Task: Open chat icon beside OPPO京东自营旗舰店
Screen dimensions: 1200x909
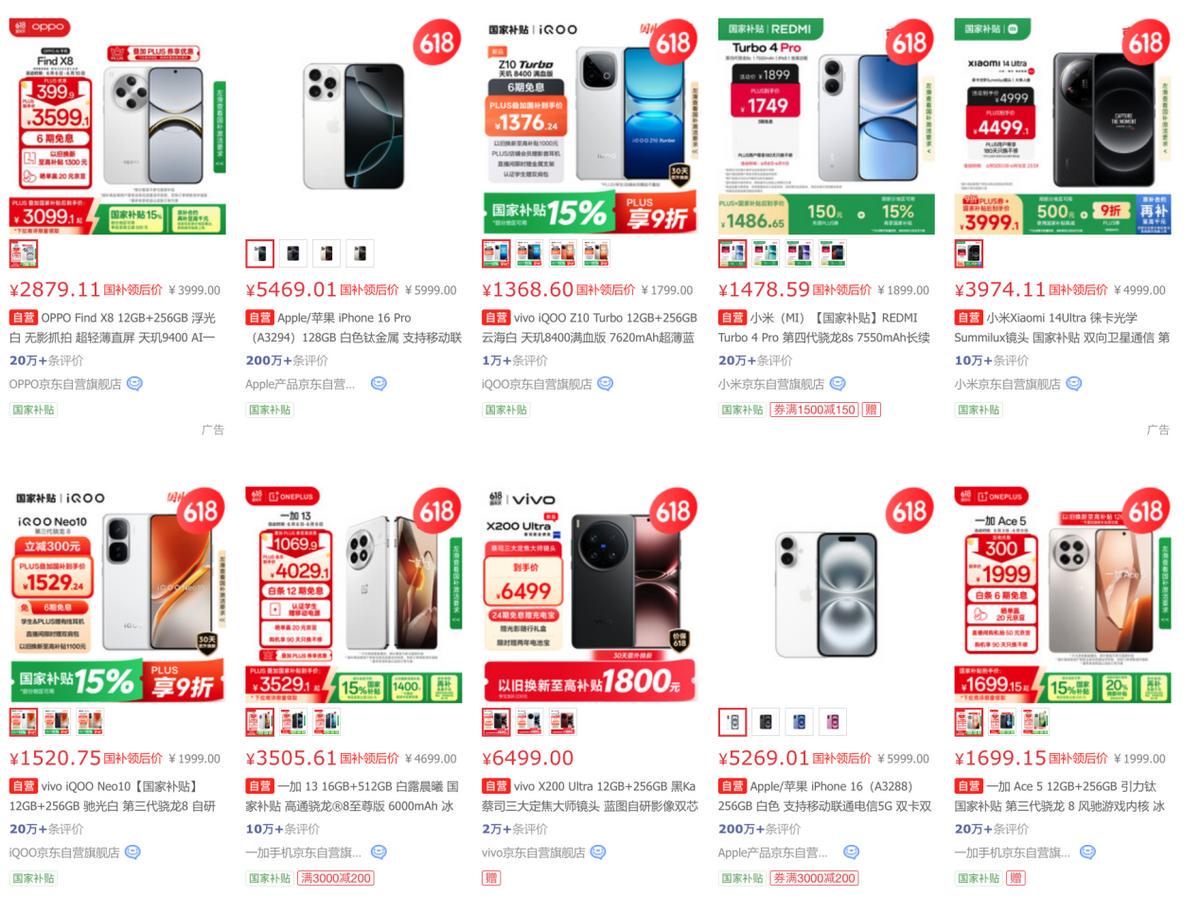Action: click(134, 383)
